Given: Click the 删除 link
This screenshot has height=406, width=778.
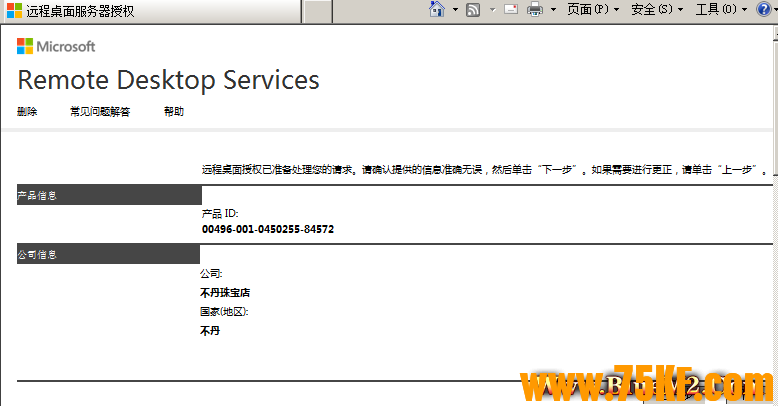Looking at the screenshot, I should (x=27, y=112).
